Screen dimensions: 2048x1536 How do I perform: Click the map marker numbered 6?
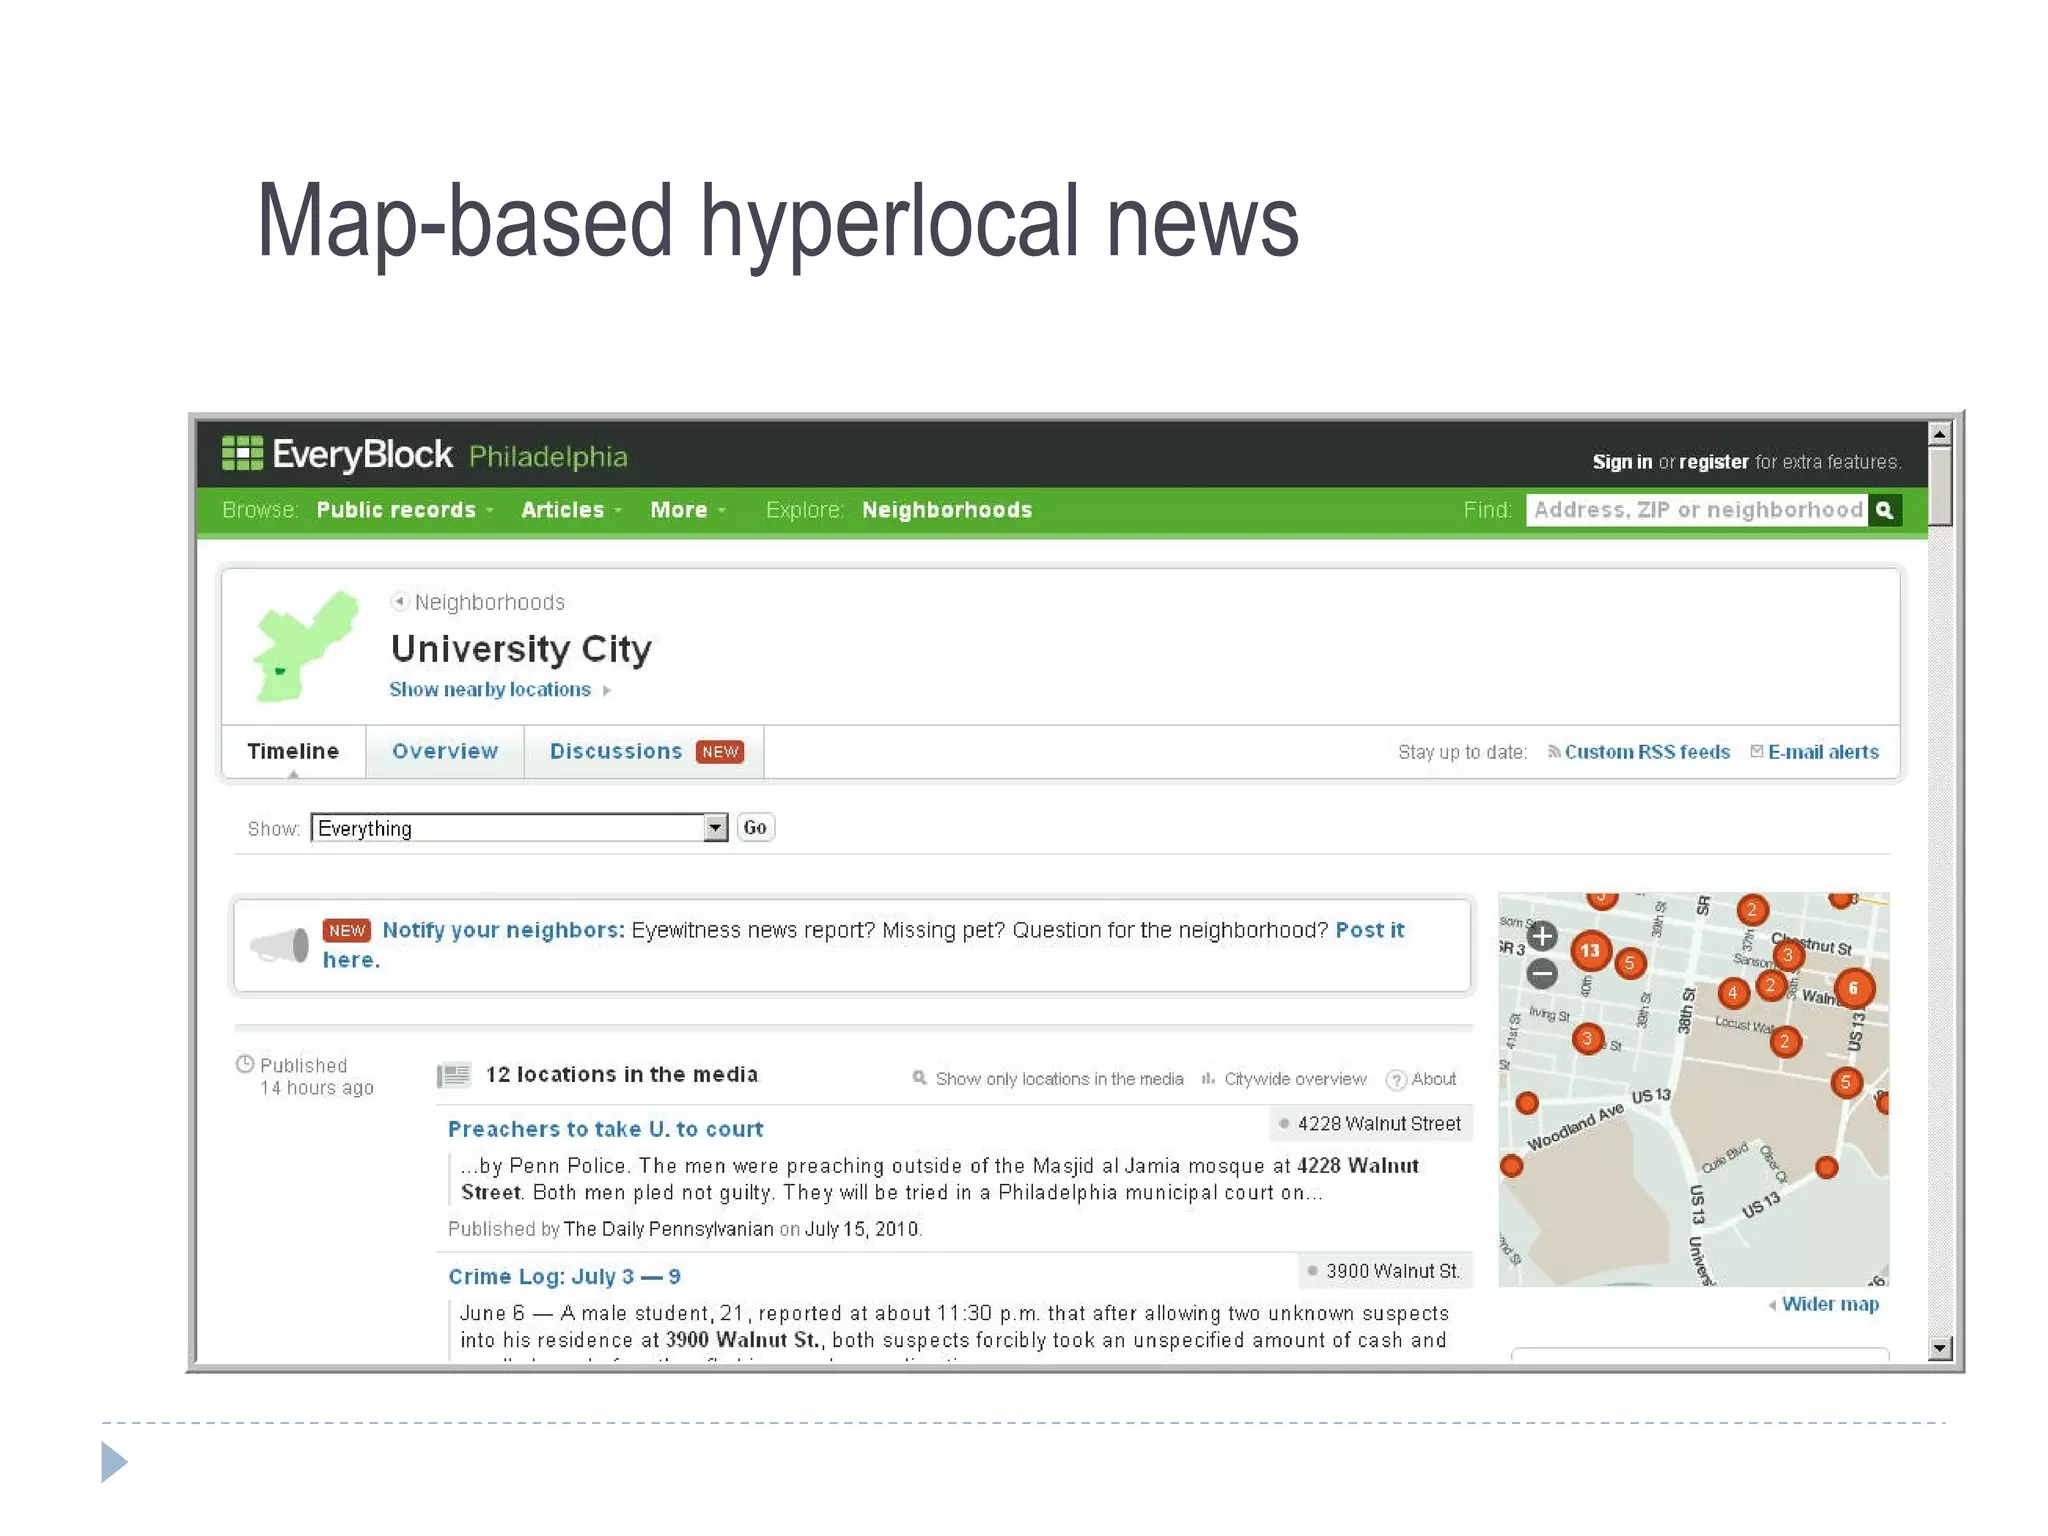pyautogui.click(x=1853, y=988)
